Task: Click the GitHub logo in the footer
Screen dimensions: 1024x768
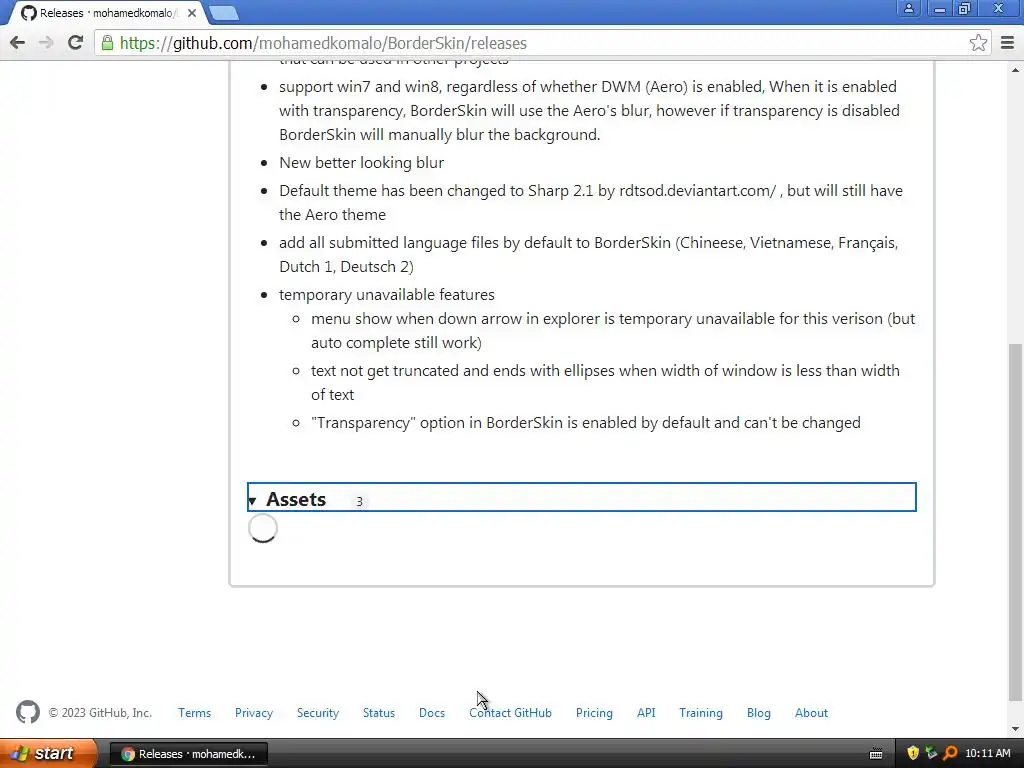Action: tap(27, 712)
